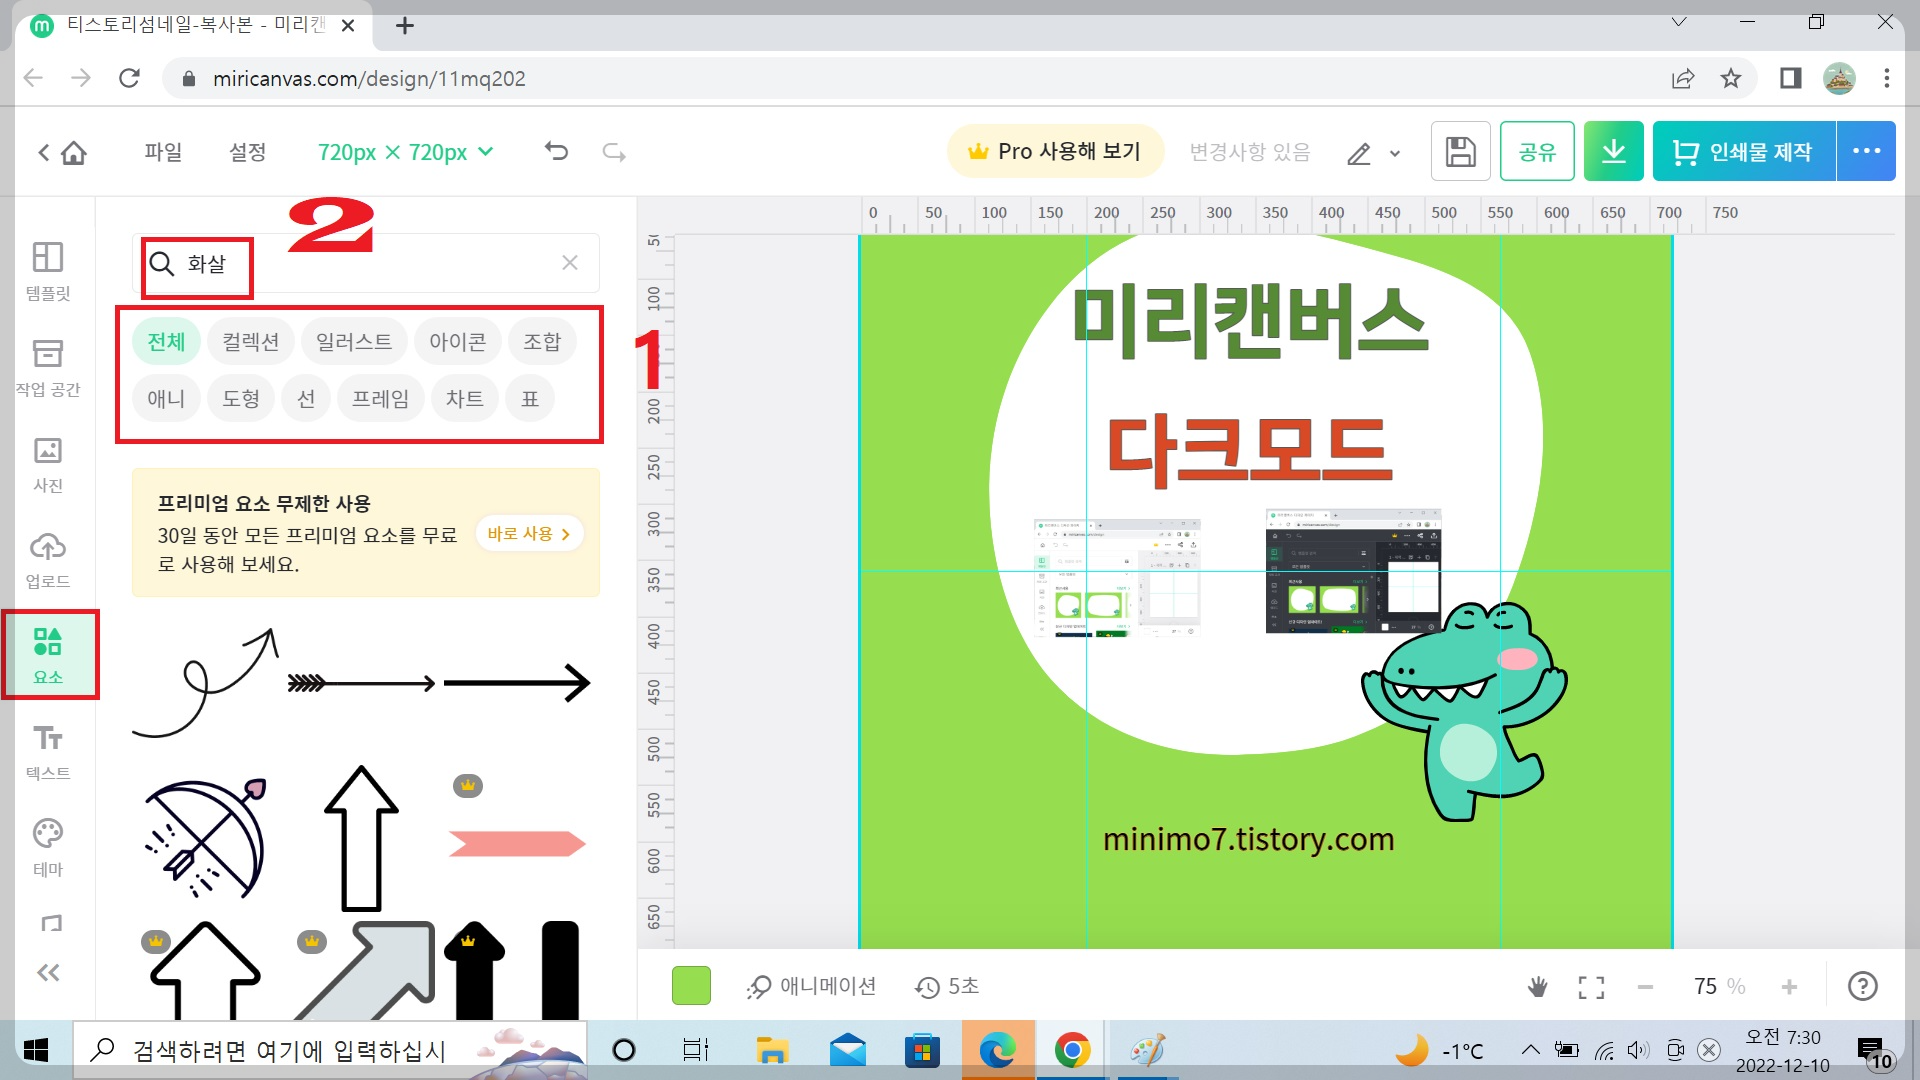1920x1080 pixels.
Task: Select the 차트 chart filter chip
Action: pyautogui.click(x=464, y=399)
